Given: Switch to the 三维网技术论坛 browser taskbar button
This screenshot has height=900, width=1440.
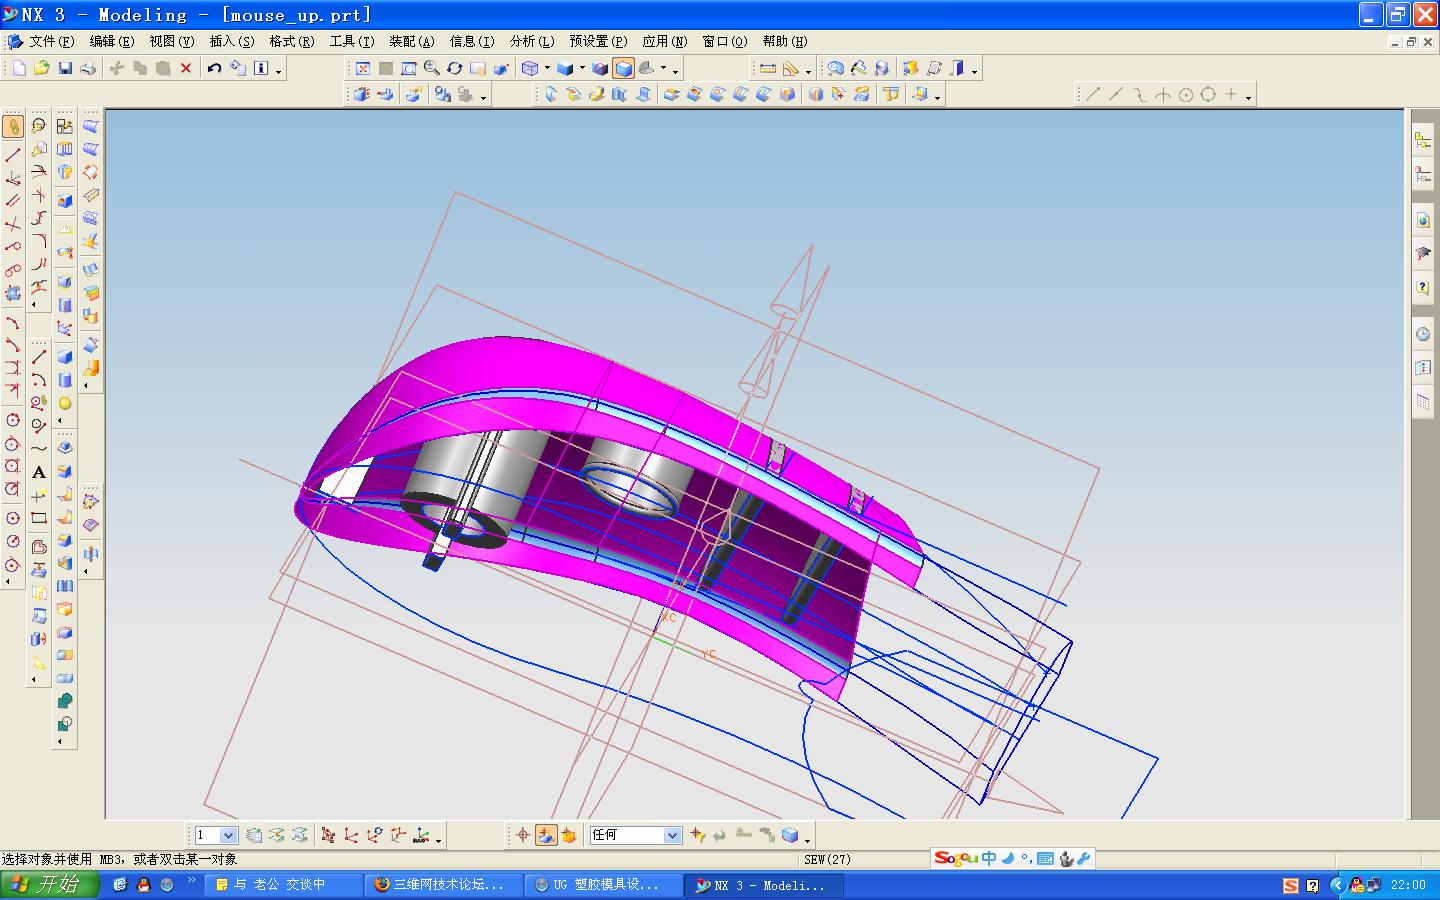Looking at the screenshot, I should pyautogui.click(x=443, y=885).
